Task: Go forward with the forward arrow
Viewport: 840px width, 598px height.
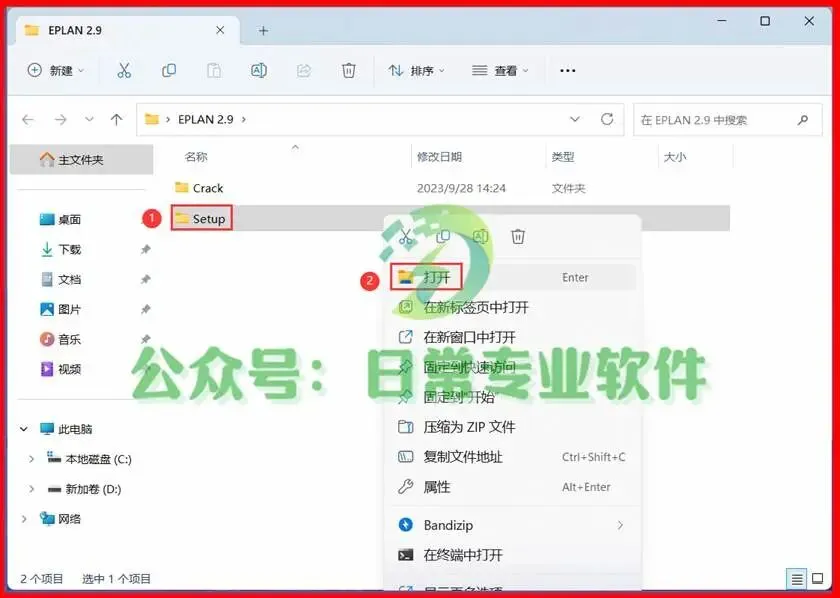Action: (x=61, y=119)
